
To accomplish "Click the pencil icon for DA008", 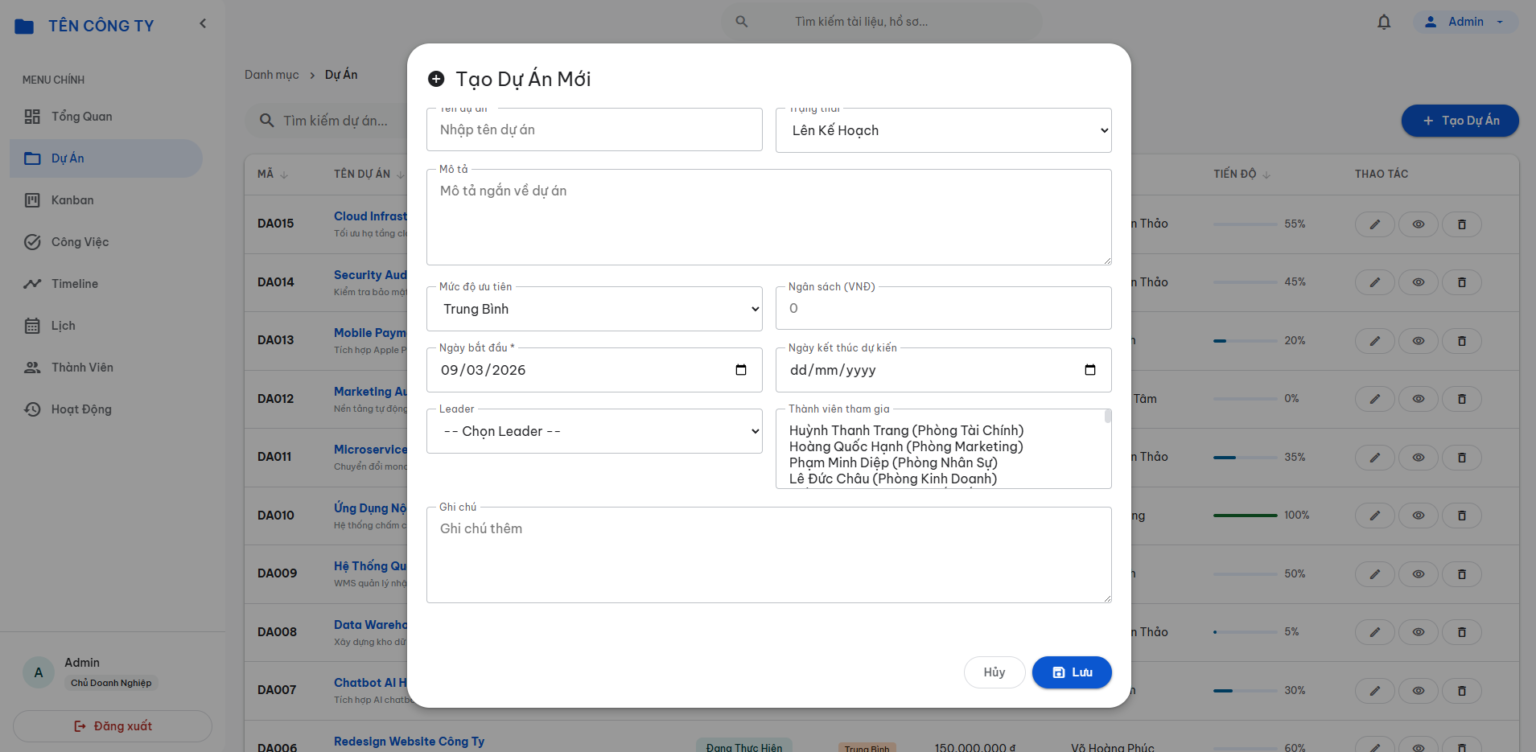I will pyautogui.click(x=1375, y=632).
